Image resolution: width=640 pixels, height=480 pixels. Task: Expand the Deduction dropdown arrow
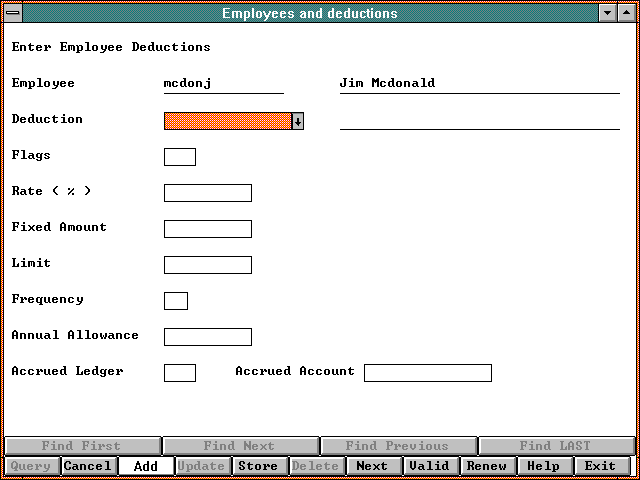[x=297, y=121]
